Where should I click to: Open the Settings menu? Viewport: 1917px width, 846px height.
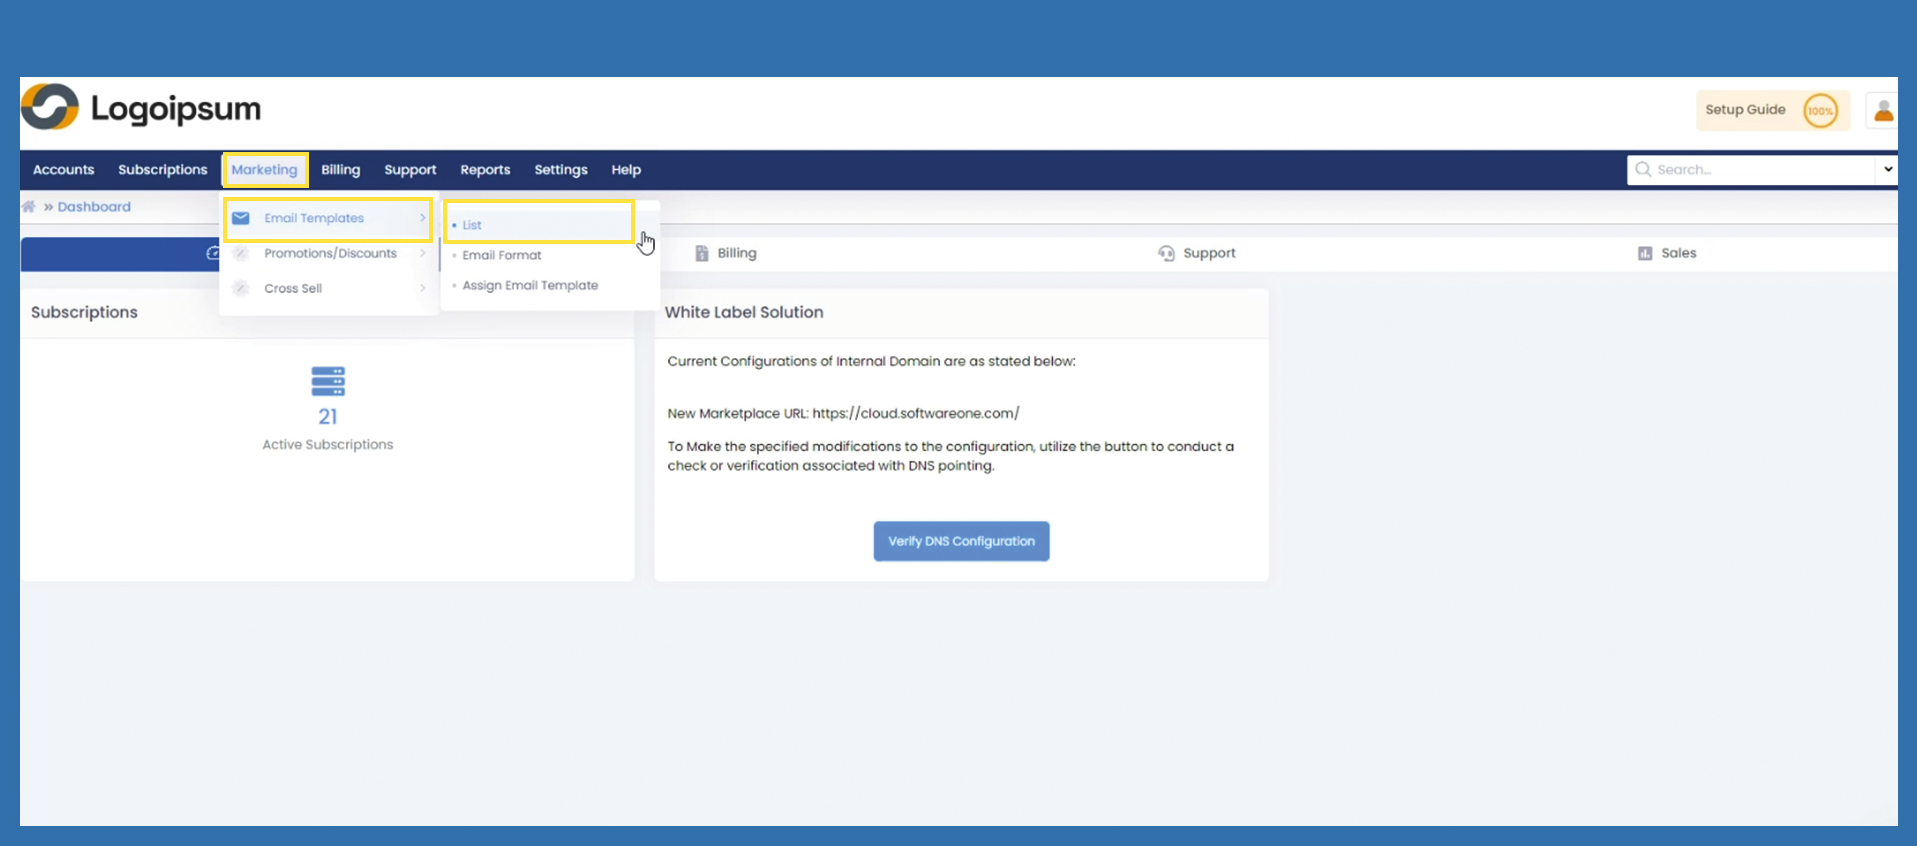(560, 170)
